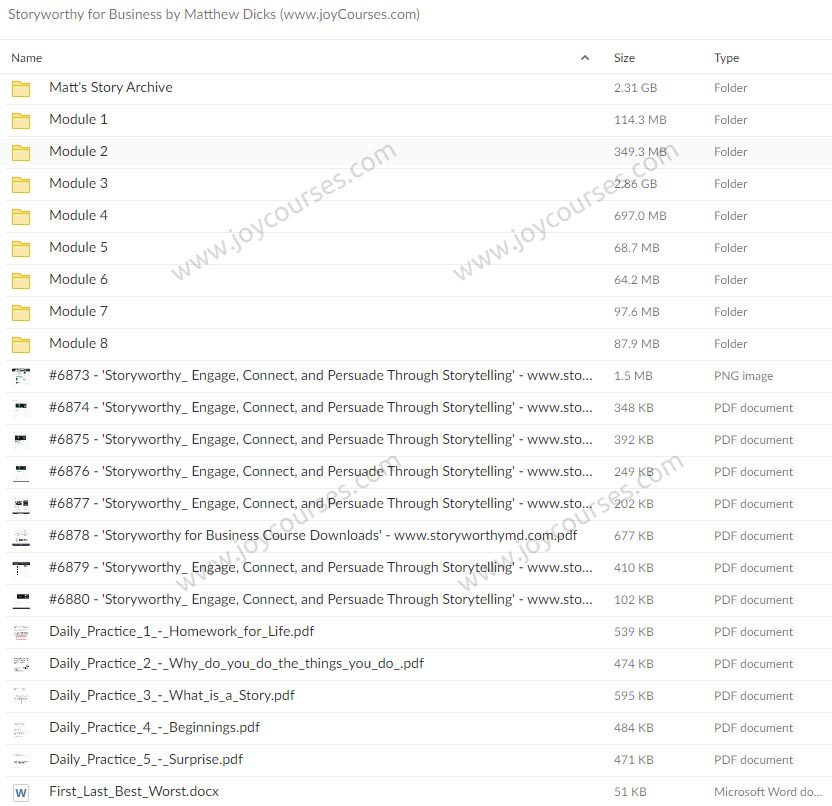The width and height of the screenshot is (832, 806).
Task: Select Daily_Practice_5_-_Surprise.pdf file name
Action: pos(146,759)
